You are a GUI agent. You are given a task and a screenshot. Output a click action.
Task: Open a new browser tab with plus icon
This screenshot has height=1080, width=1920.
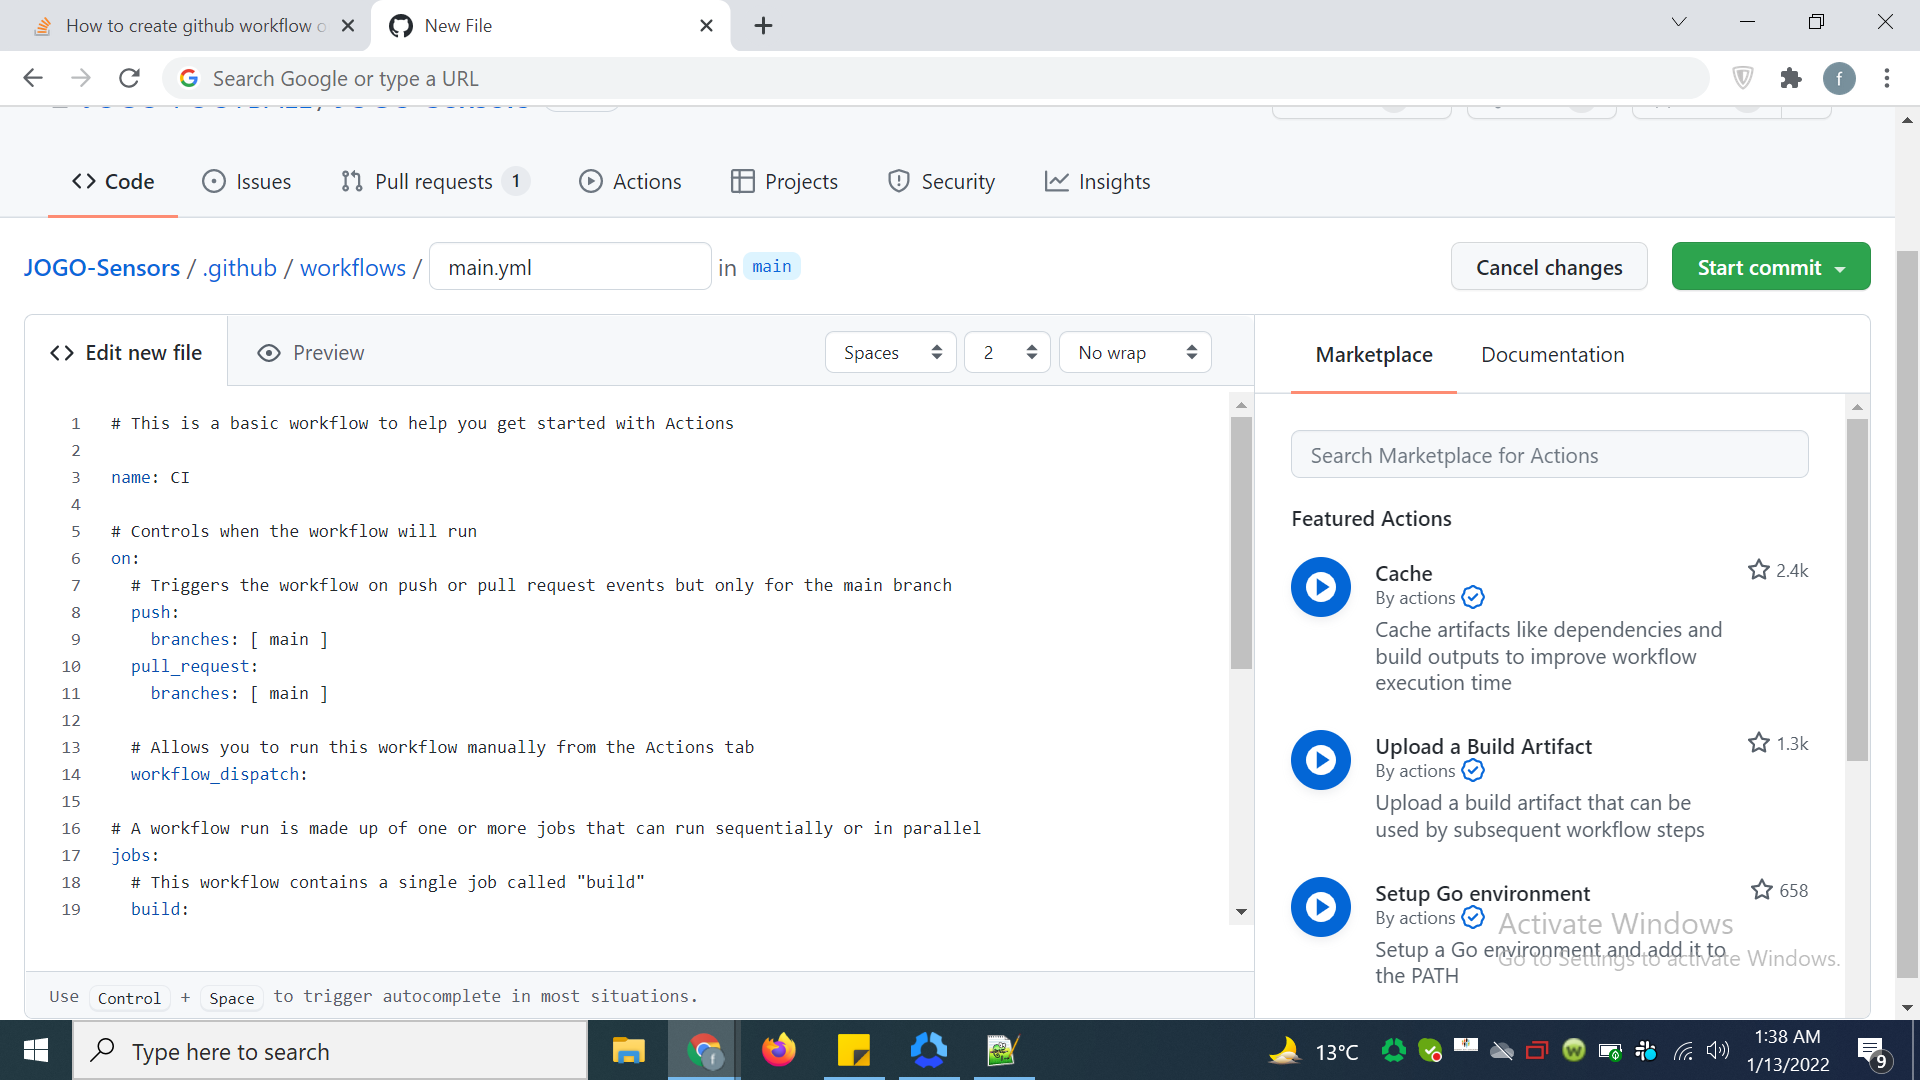[763, 26]
